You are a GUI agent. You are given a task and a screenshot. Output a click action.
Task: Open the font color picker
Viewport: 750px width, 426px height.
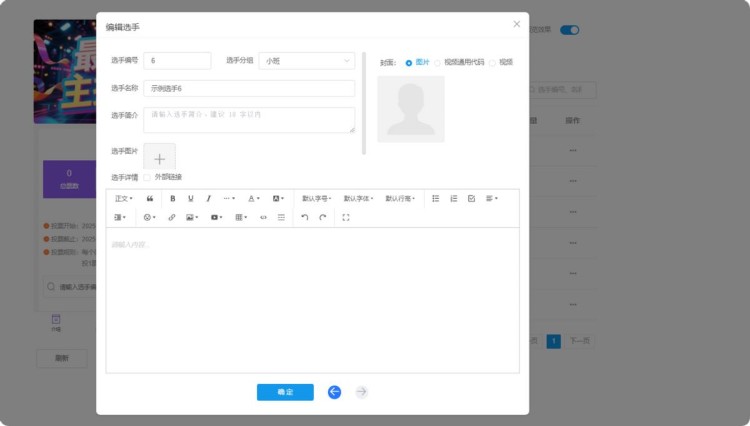point(254,199)
